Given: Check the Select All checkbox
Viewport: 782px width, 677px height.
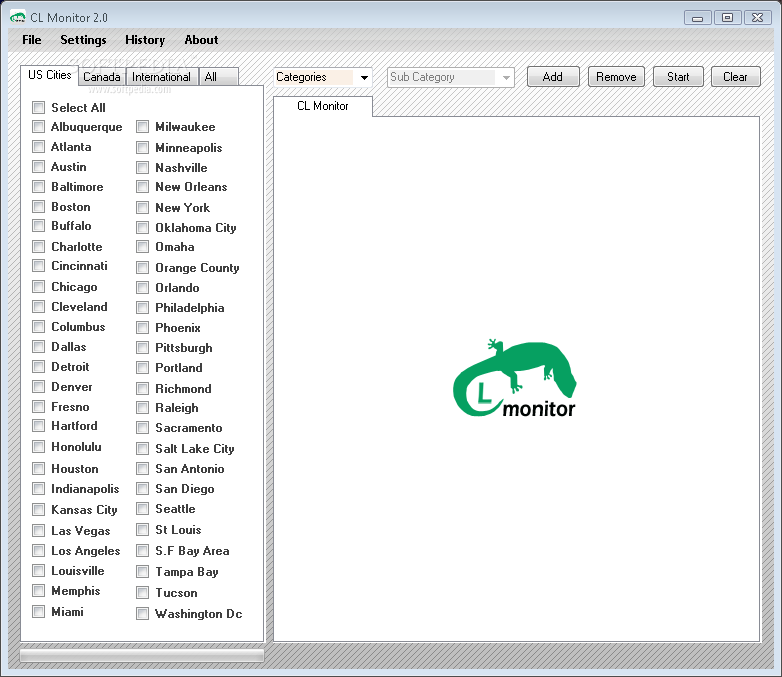Looking at the screenshot, I should (x=38, y=108).
